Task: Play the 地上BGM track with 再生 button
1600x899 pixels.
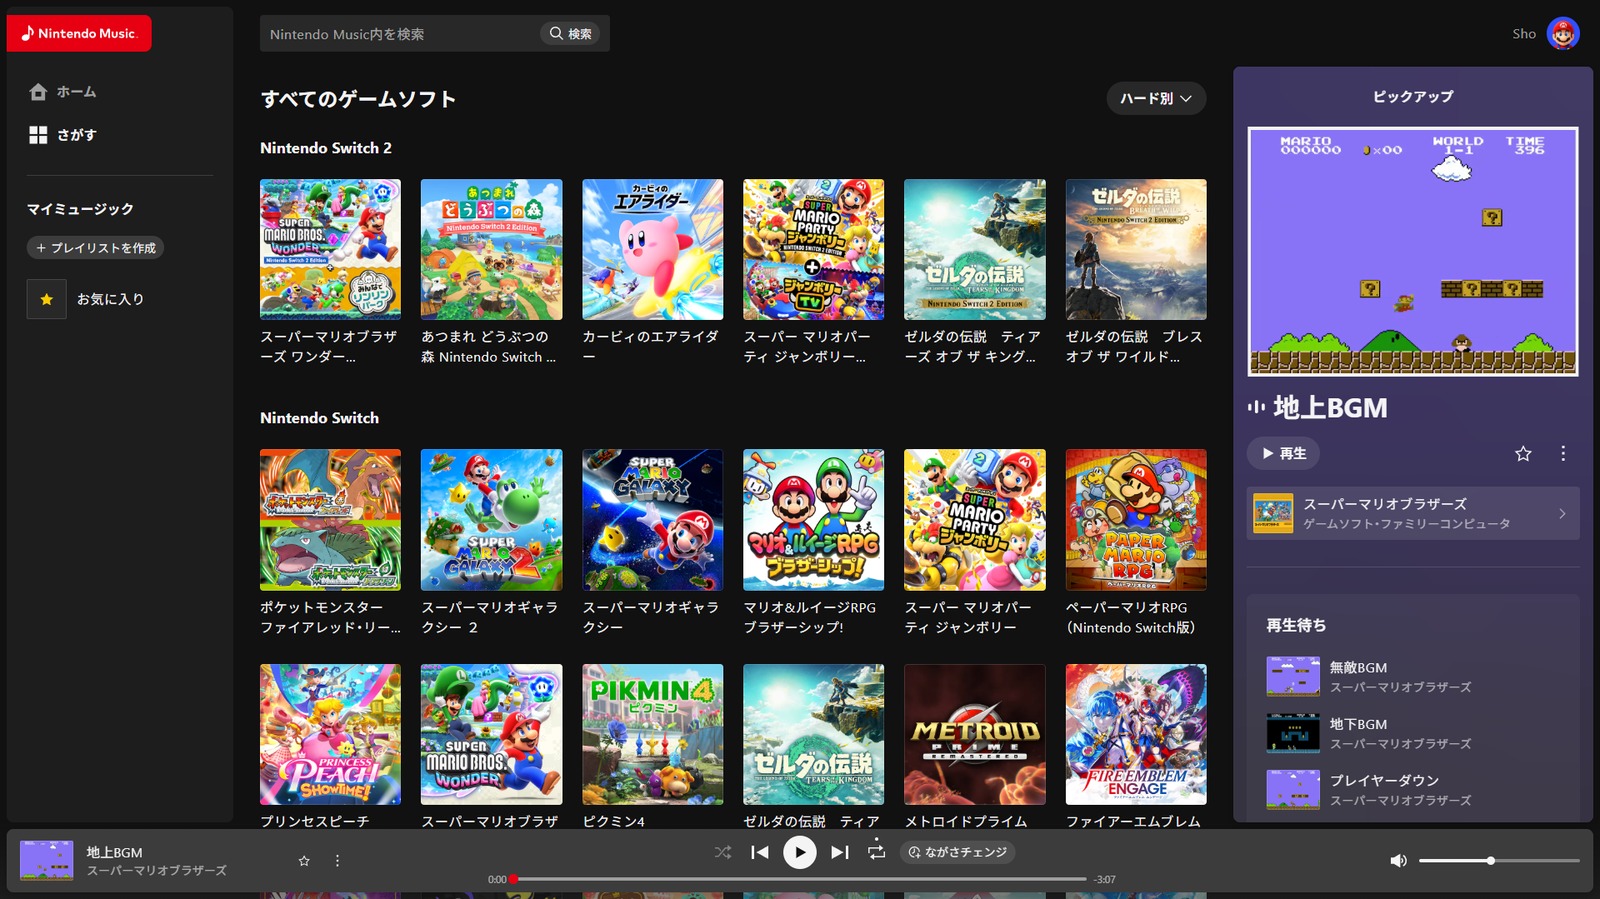Action: [1283, 453]
